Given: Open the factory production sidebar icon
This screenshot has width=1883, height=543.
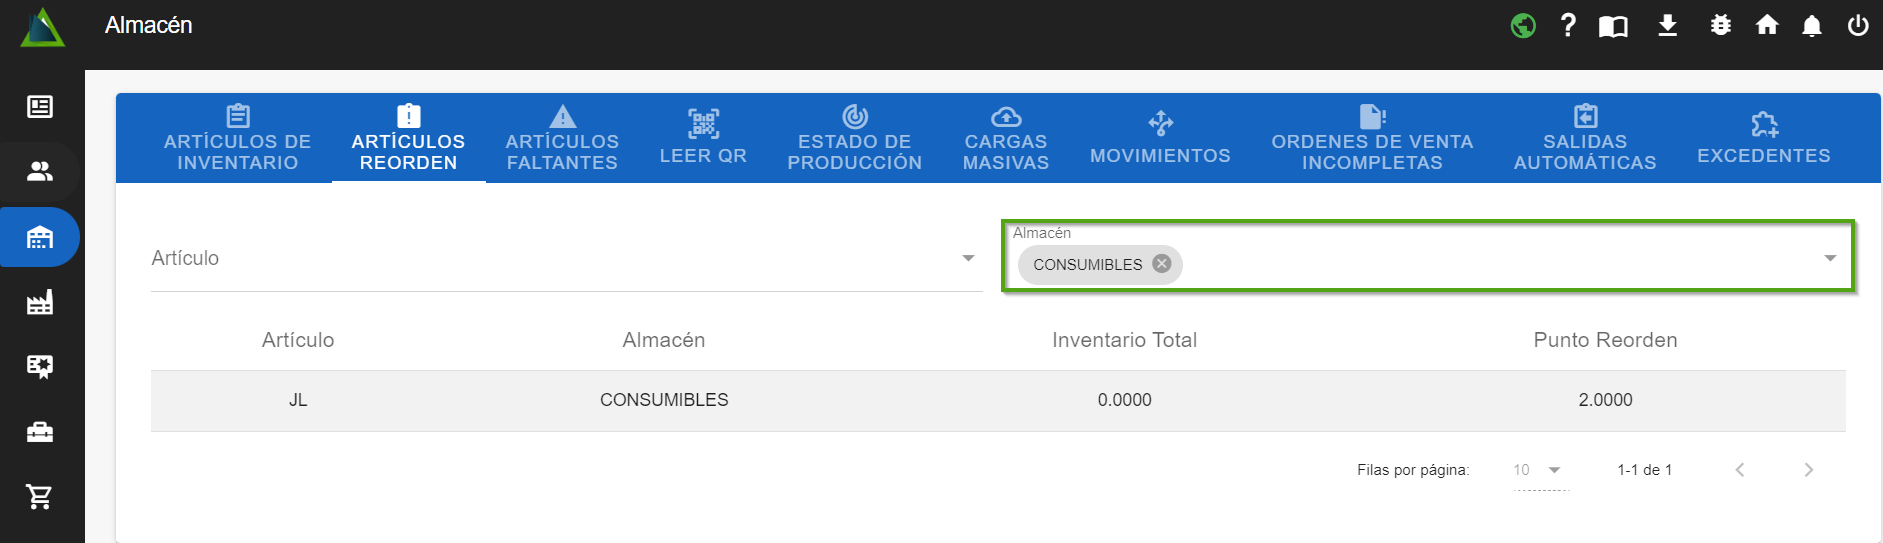Looking at the screenshot, I should pos(40,302).
